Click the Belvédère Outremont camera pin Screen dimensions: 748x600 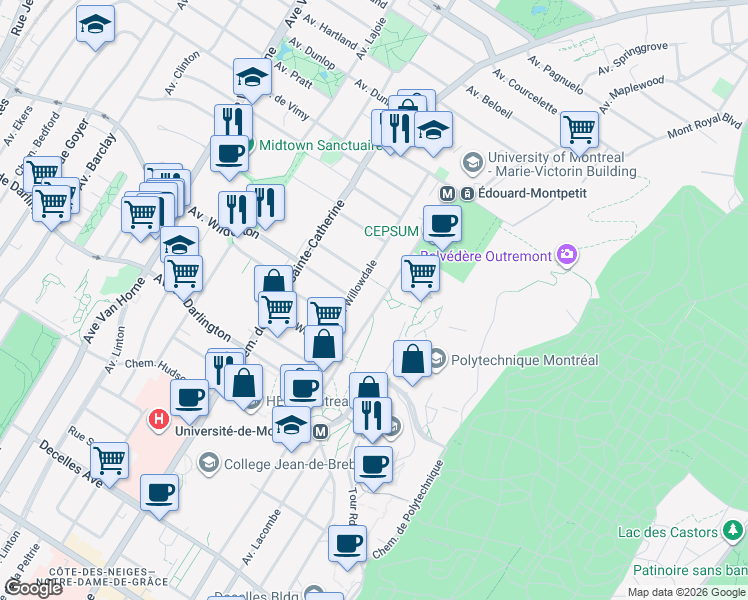point(567,255)
